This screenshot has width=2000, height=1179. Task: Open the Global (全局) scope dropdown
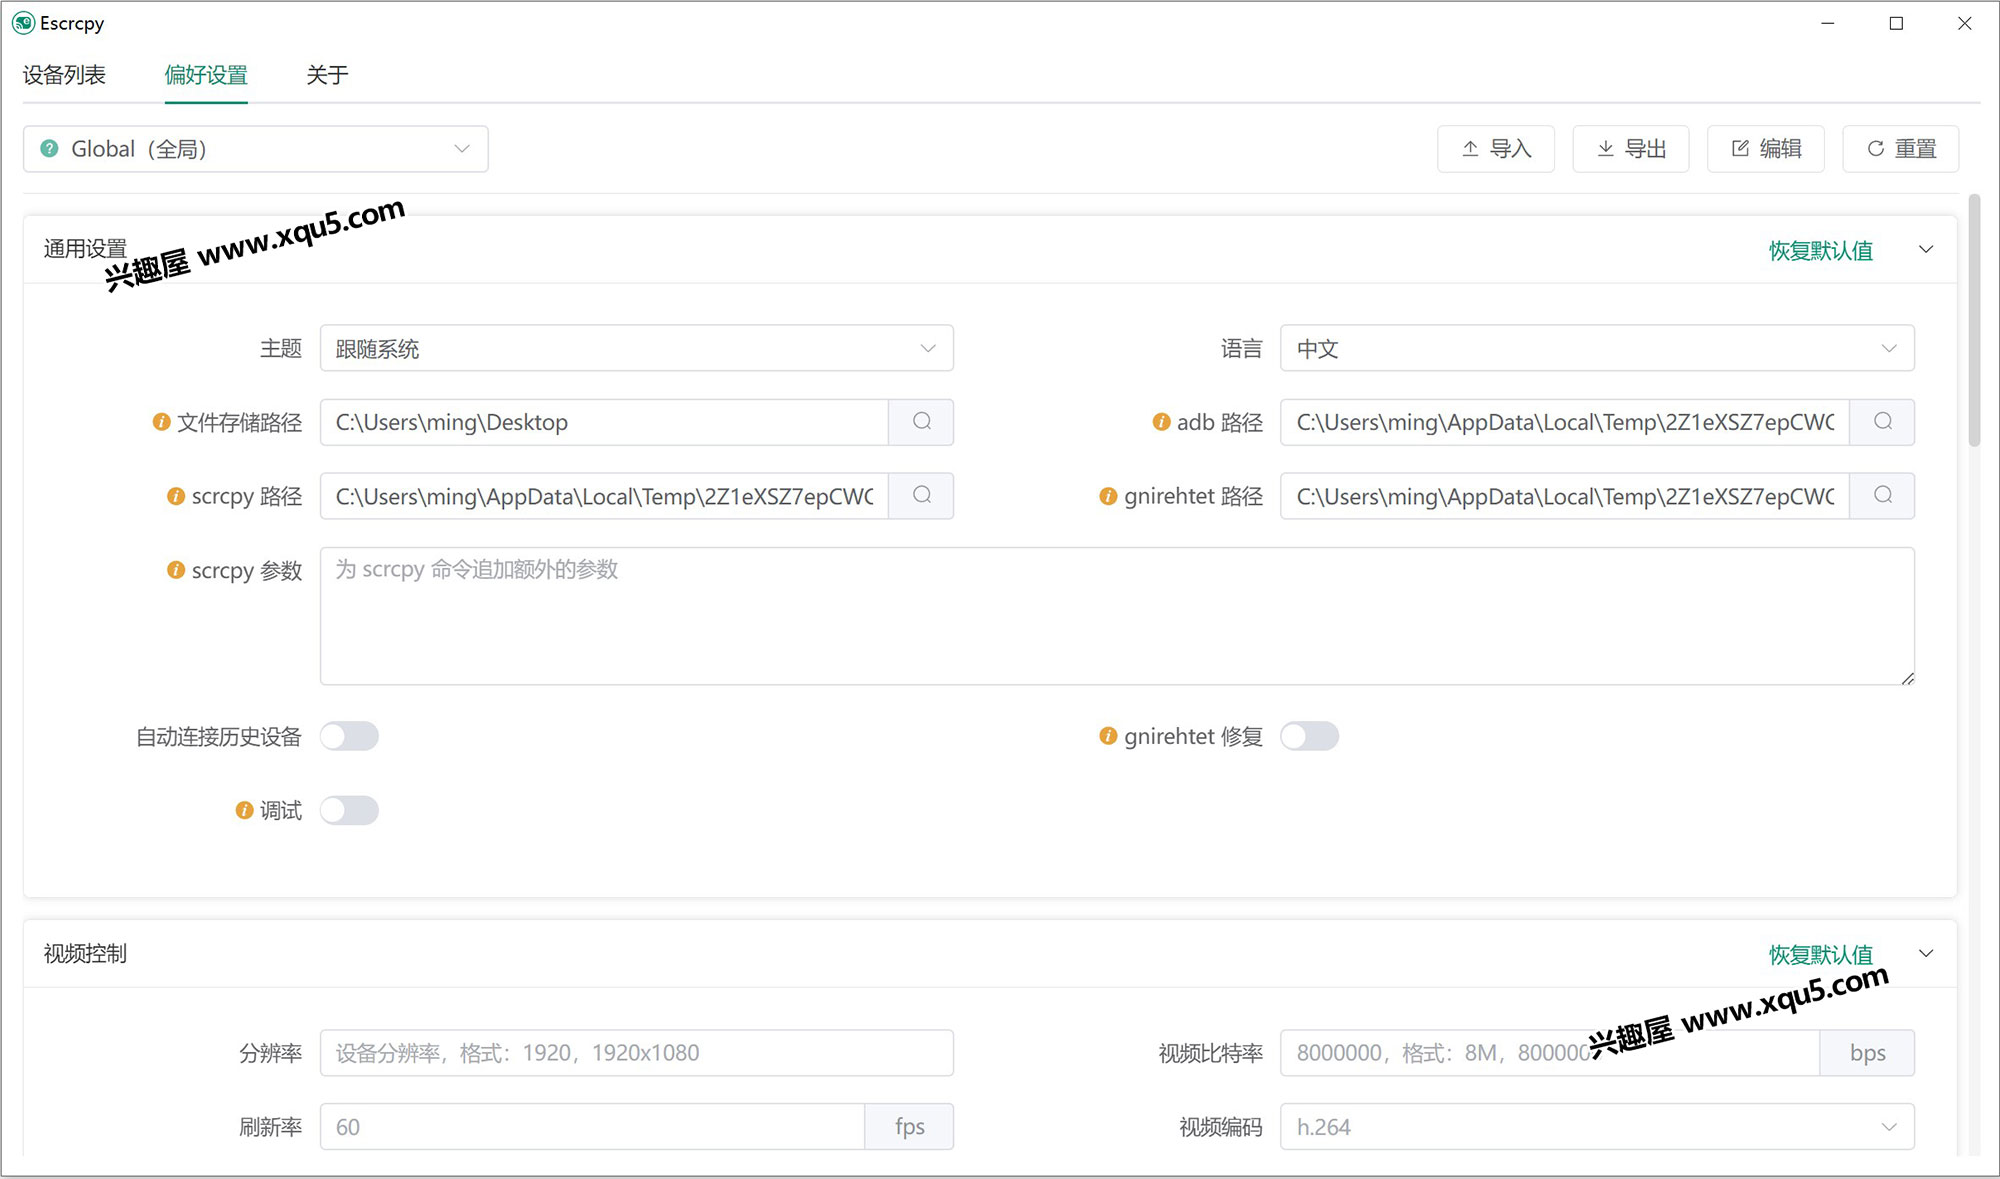click(x=256, y=149)
